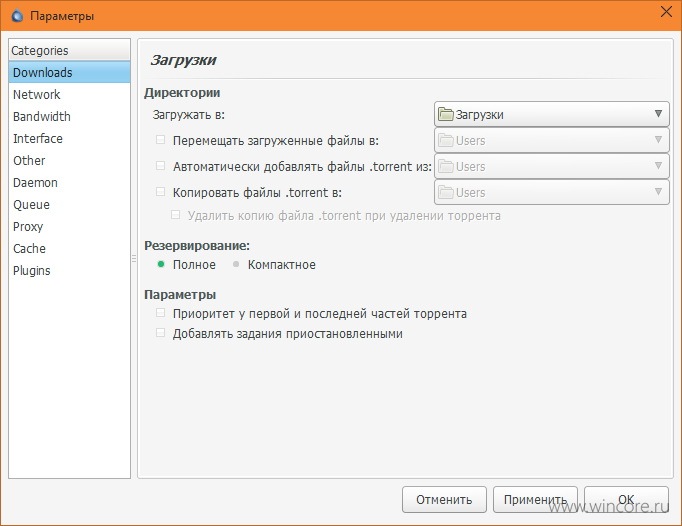Open the Queue category
Screen dimensions: 682x526
pyautogui.click(x=69, y=204)
